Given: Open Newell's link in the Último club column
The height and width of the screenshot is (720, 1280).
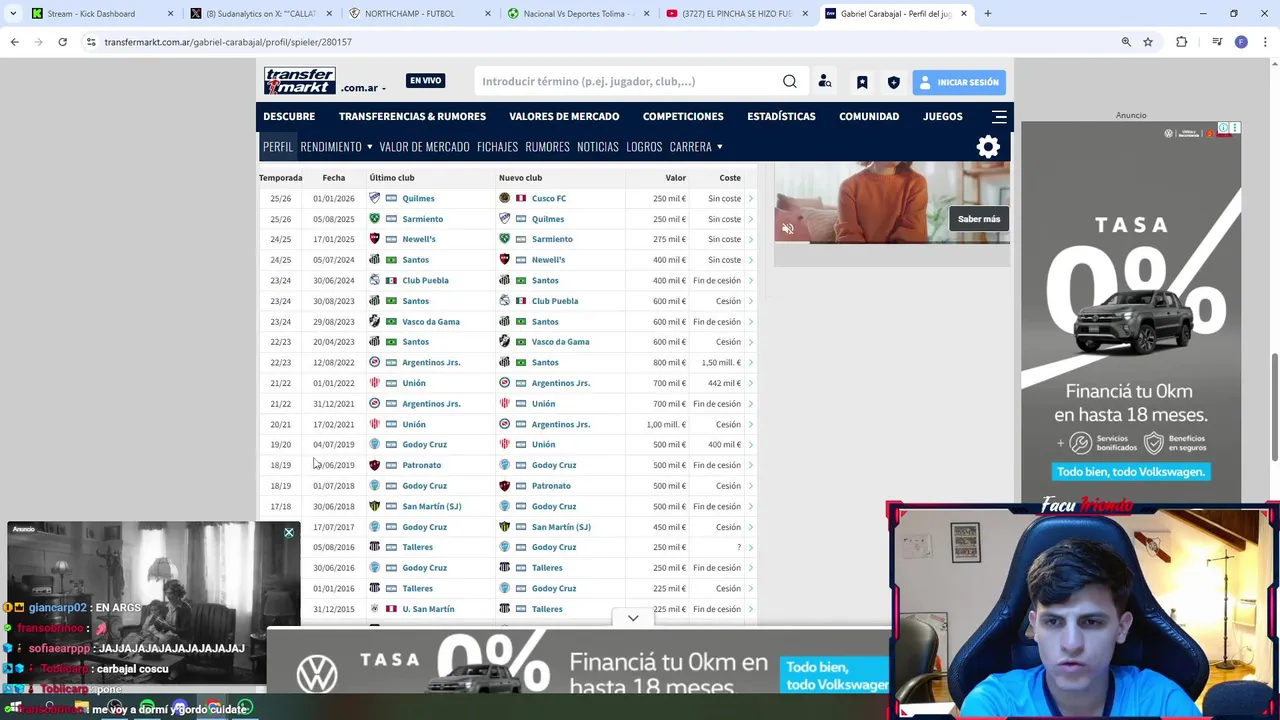Looking at the screenshot, I should 418,239.
